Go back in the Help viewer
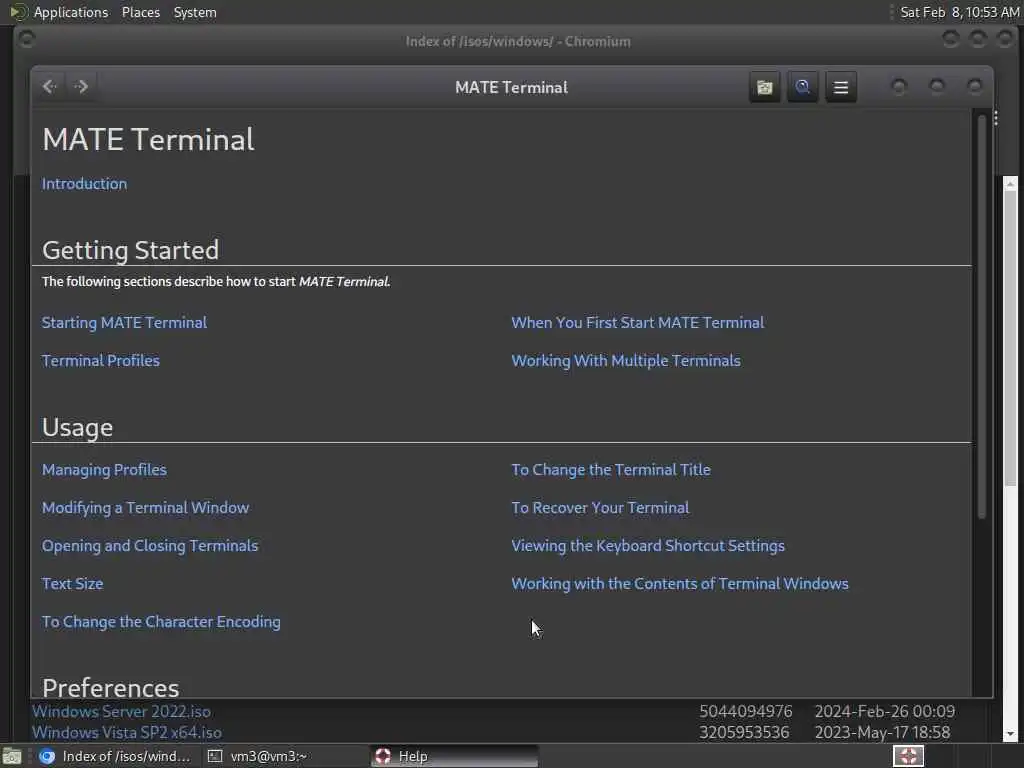This screenshot has height=768, width=1024. [x=50, y=86]
